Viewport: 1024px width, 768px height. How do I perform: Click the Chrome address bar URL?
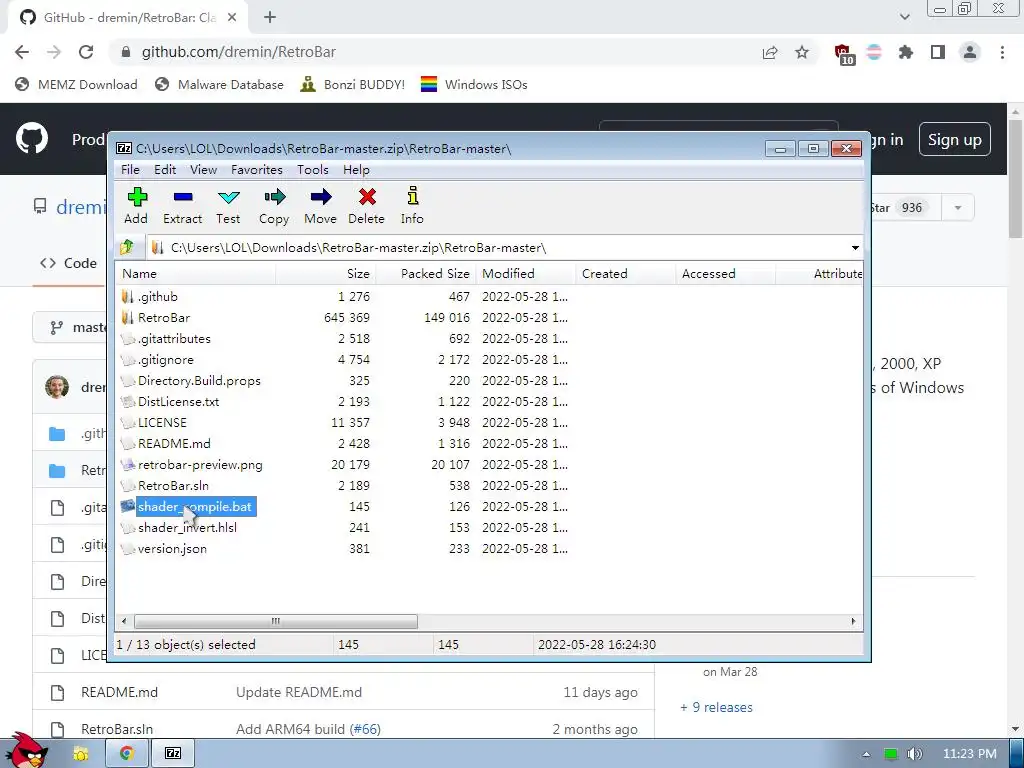coord(239,52)
